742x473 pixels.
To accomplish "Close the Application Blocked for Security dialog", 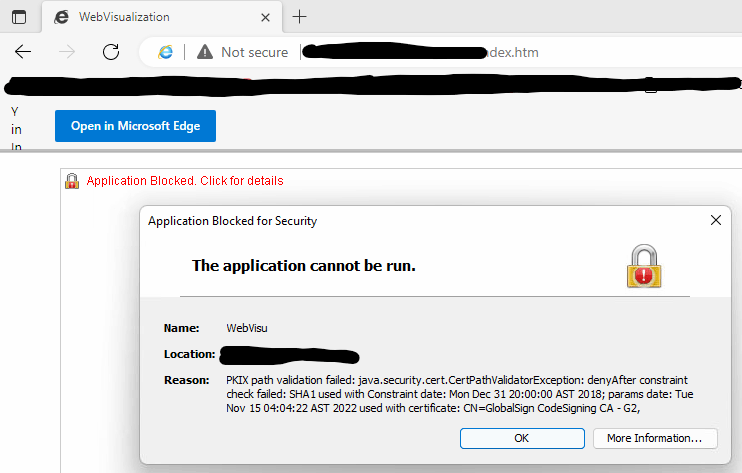I will [x=716, y=220].
